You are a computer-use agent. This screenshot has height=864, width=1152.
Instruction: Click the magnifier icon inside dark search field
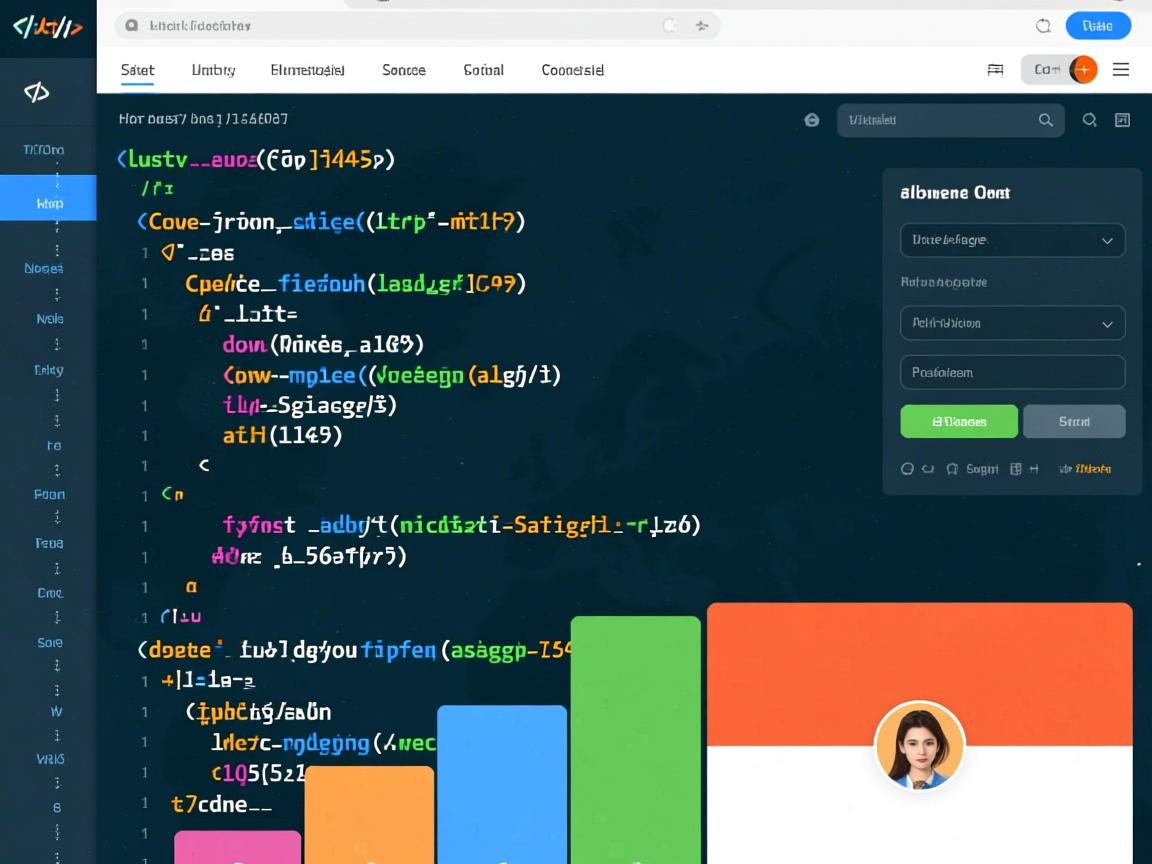click(x=1046, y=120)
